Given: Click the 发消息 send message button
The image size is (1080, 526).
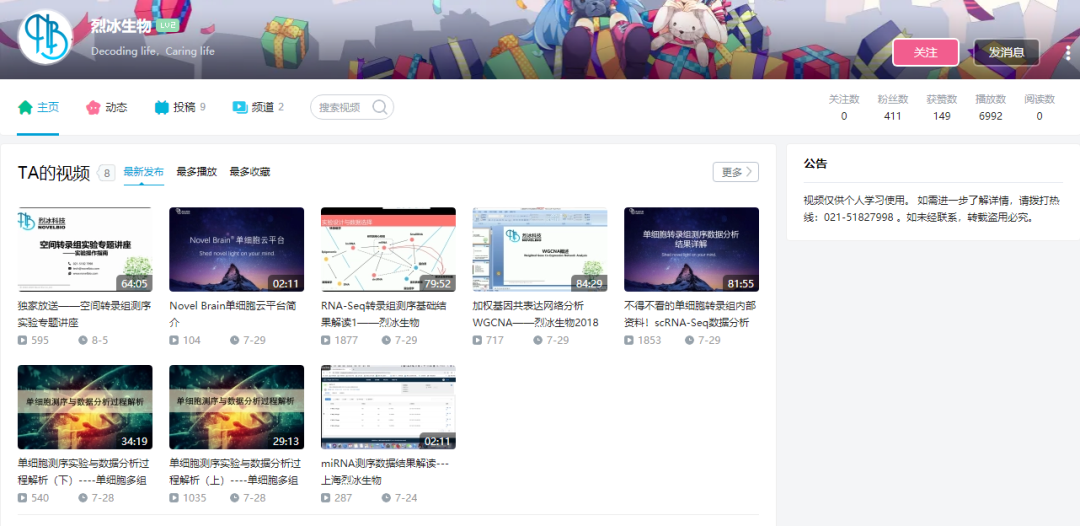Looking at the screenshot, I should pos(1006,52).
